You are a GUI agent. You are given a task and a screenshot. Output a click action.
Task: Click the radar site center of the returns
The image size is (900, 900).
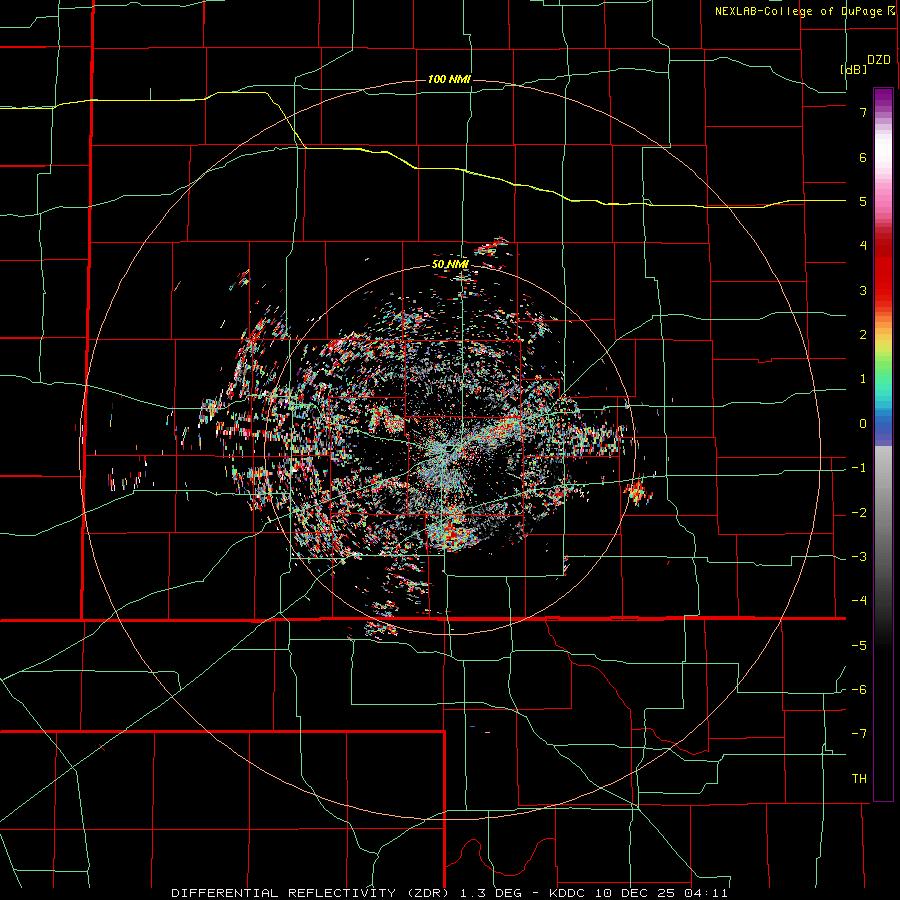(451, 448)
